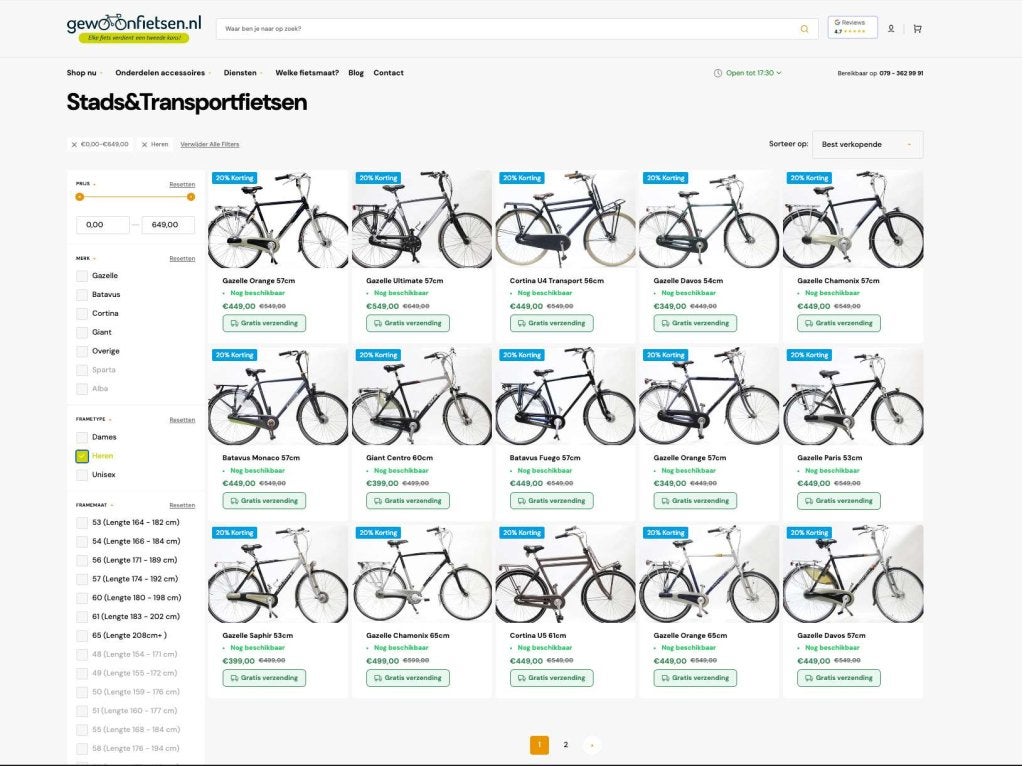Remove the €0,00-€649,00 price filter chip
The height and width of the screenshot is (766, 1024).
[x=74, y=144]
